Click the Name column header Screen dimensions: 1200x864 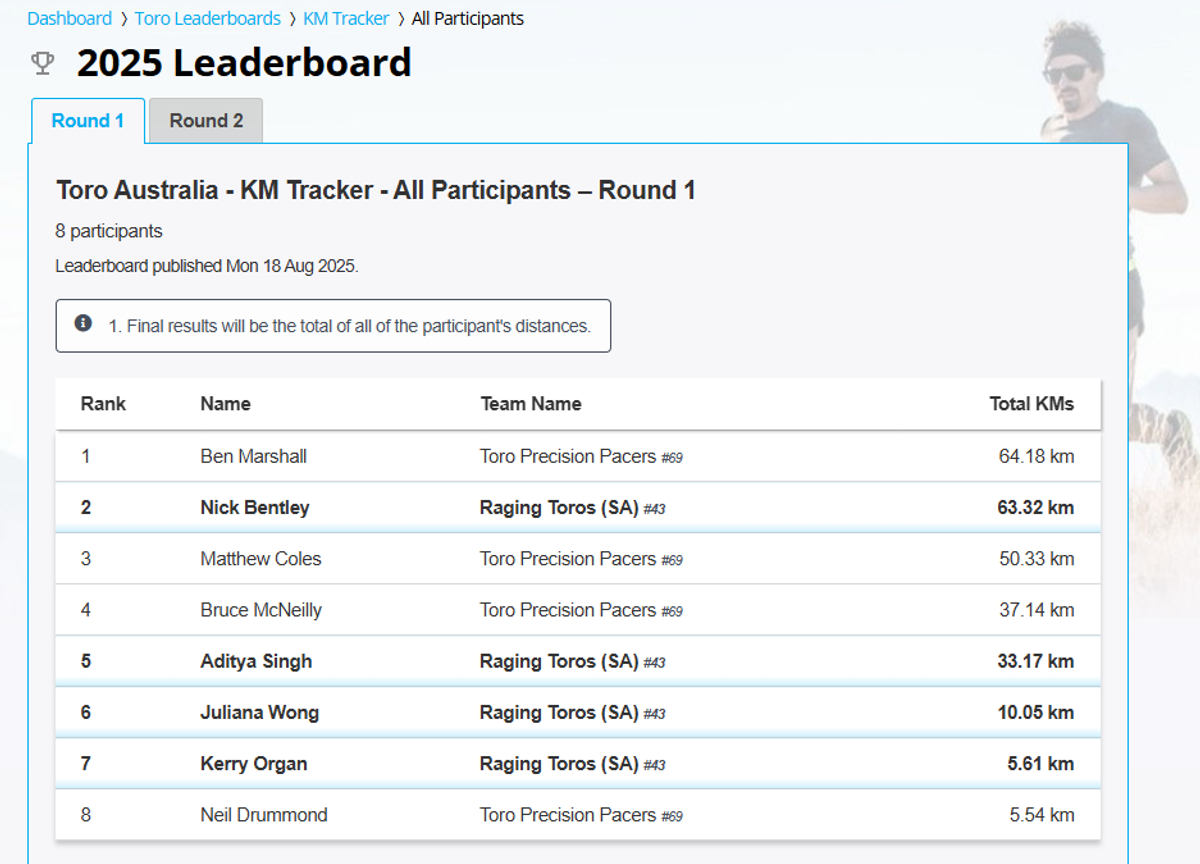coord(225,404)
